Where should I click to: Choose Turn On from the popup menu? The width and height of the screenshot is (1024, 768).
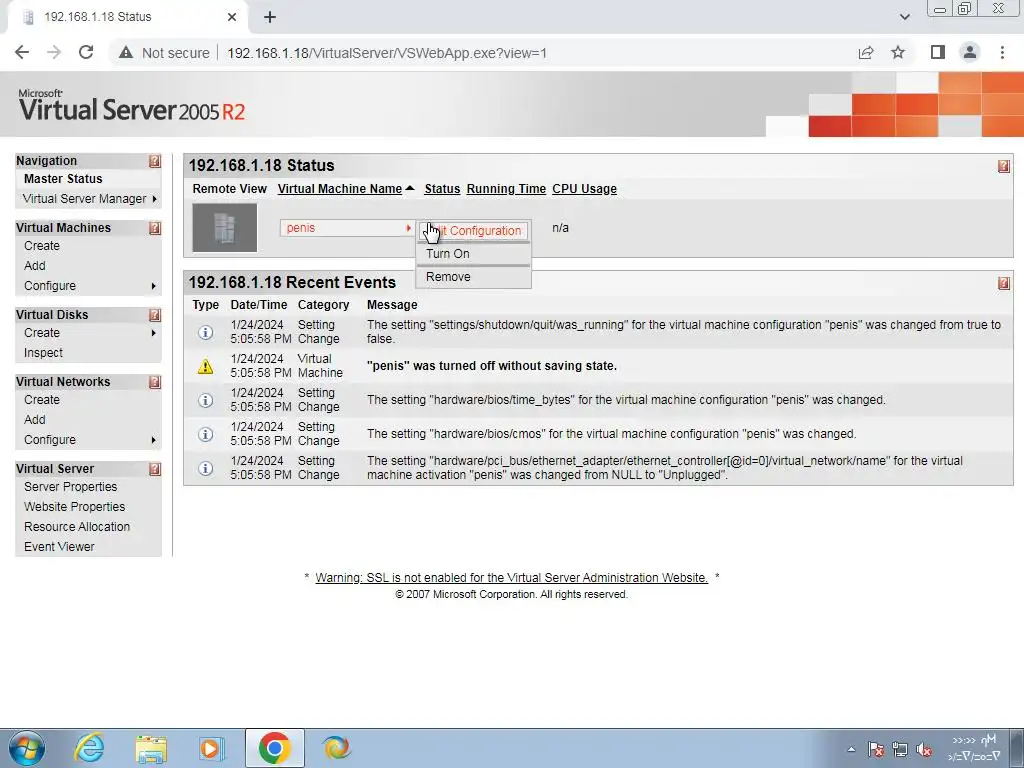click(473, 254)
